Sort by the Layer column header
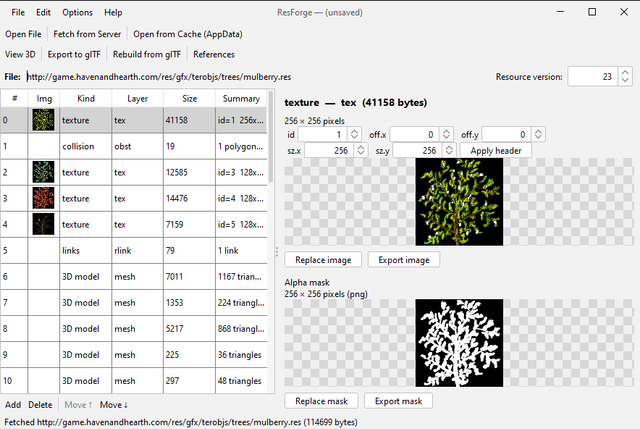640x429 pixels. [138, 98]
